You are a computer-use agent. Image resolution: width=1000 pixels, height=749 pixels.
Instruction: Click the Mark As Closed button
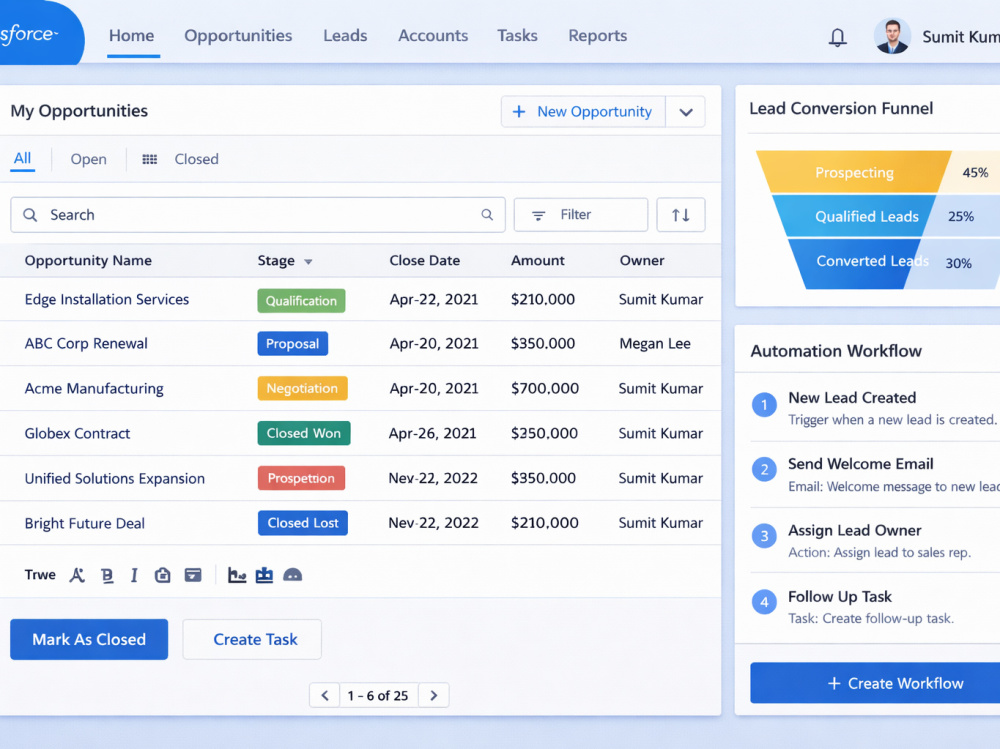[89, 639]
